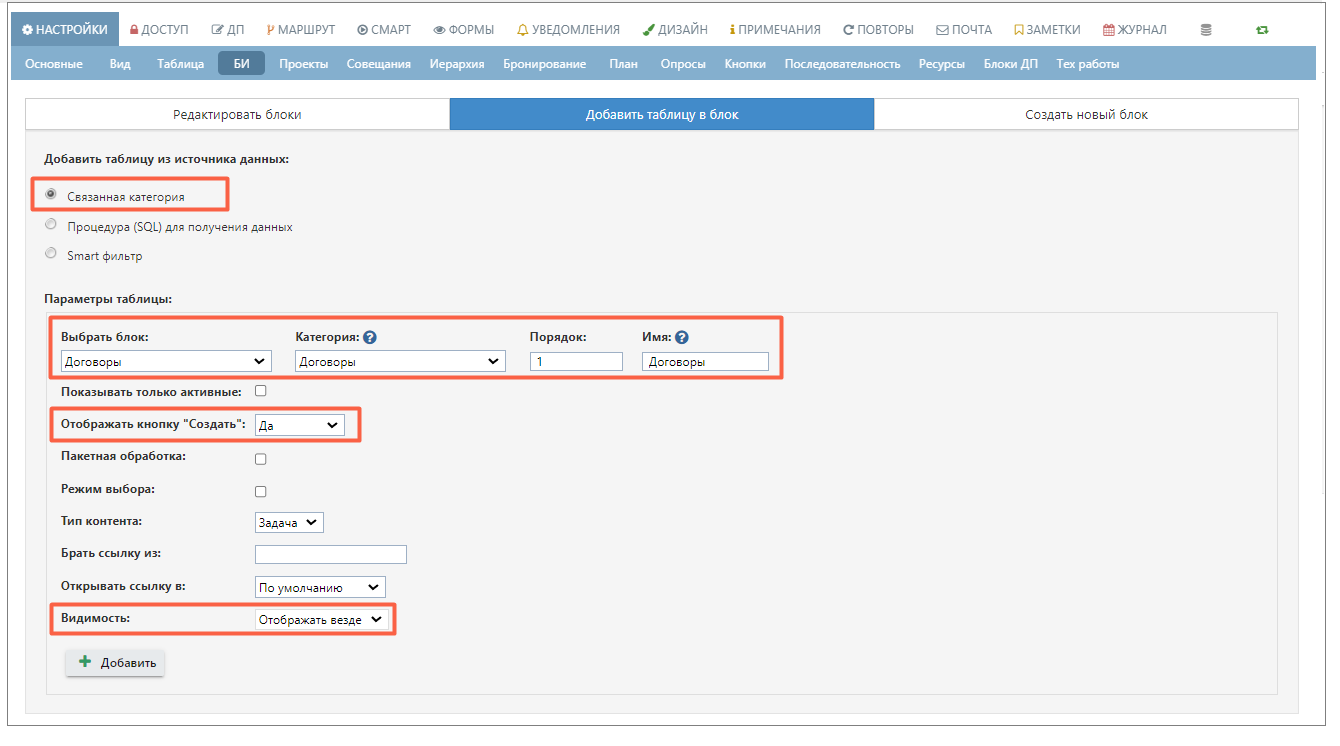Select Smart фильтр radio button
The image size is (1340, 746).
click(51, 254)
